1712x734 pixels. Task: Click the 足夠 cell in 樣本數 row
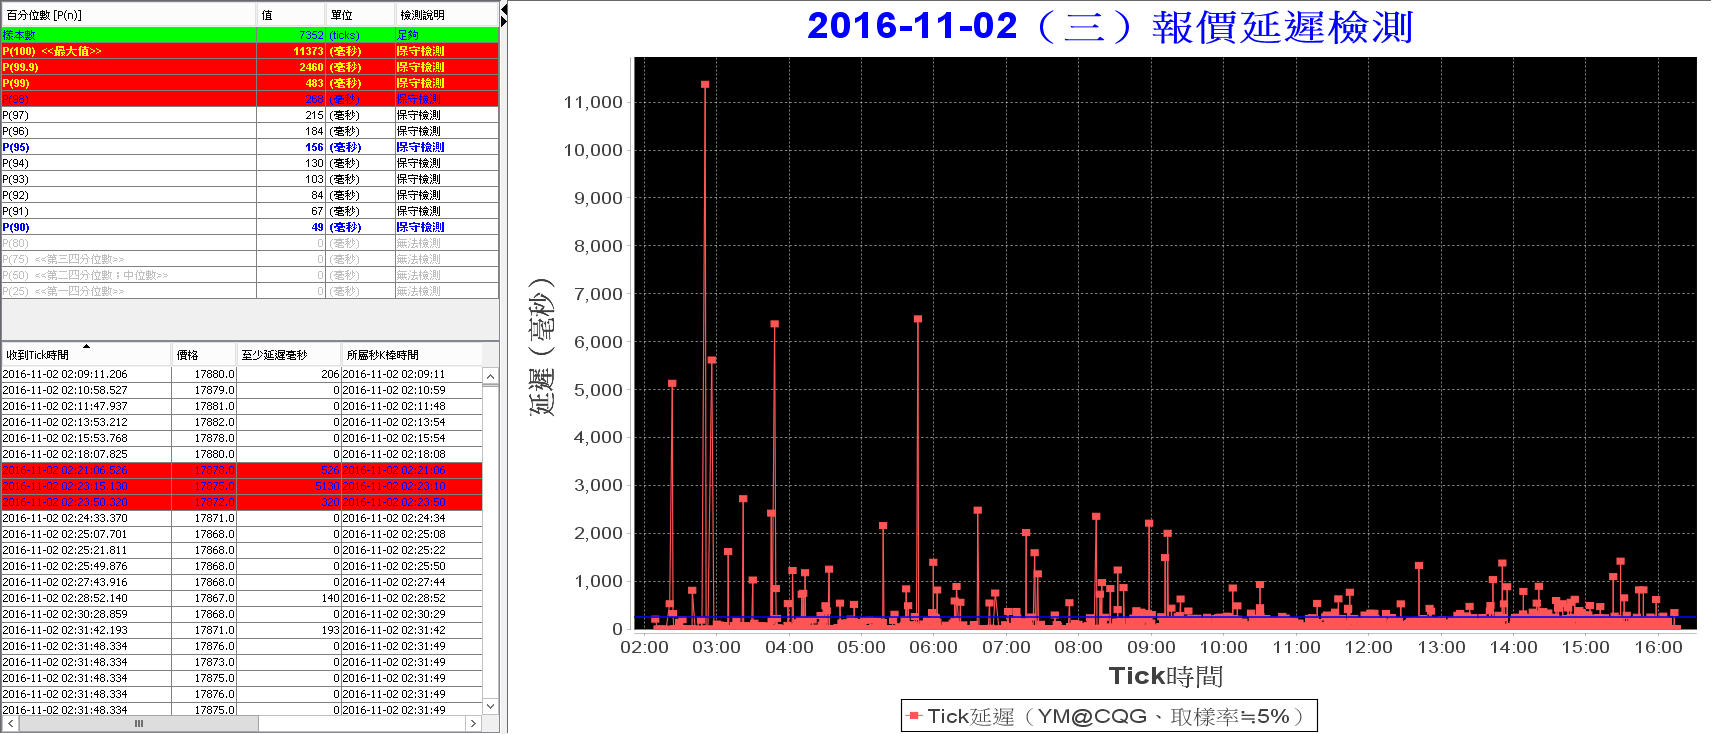click(446, 35)
